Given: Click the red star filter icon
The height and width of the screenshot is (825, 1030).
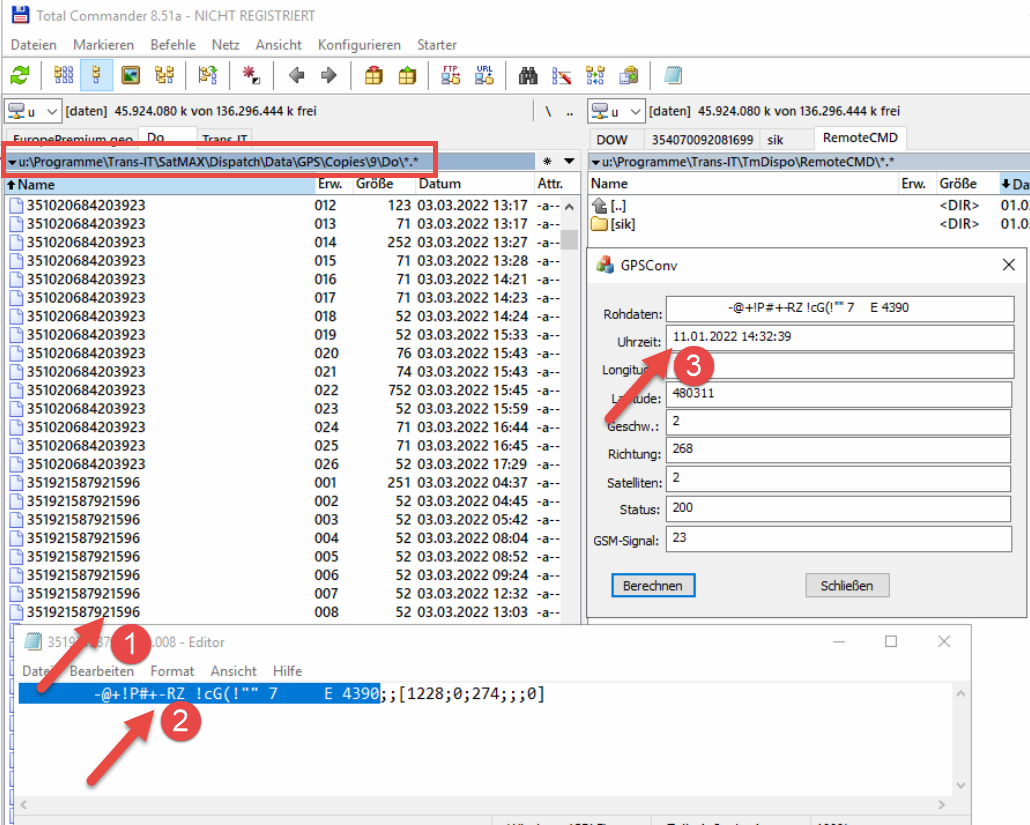Looking at the screenshot, I should click(x=251, y=75).
